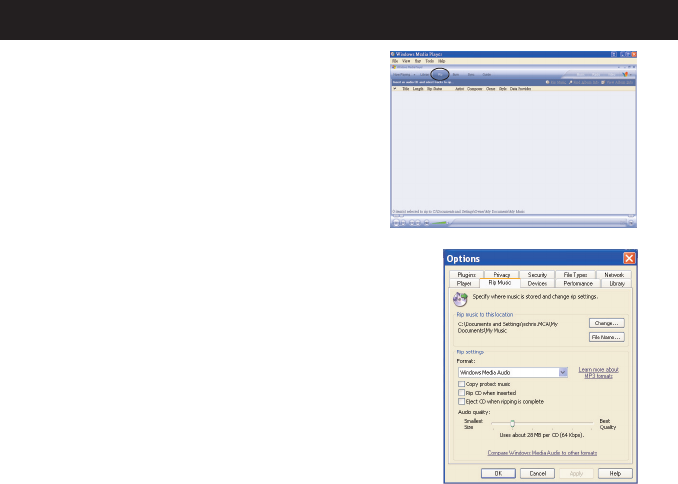
Task: Open the Format dropdown showing Windows Media Audio
Action: (x=512, y=372)
